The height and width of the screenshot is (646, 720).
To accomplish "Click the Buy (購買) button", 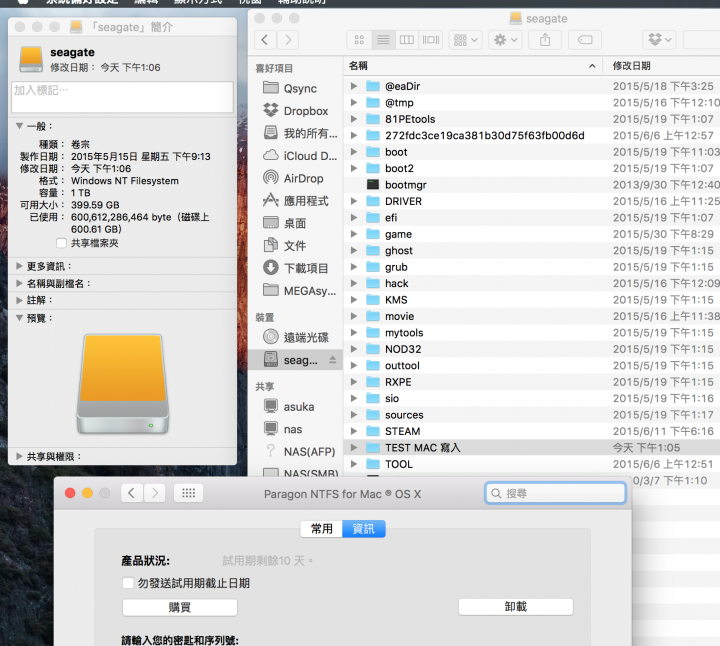I will pos(180,607).
